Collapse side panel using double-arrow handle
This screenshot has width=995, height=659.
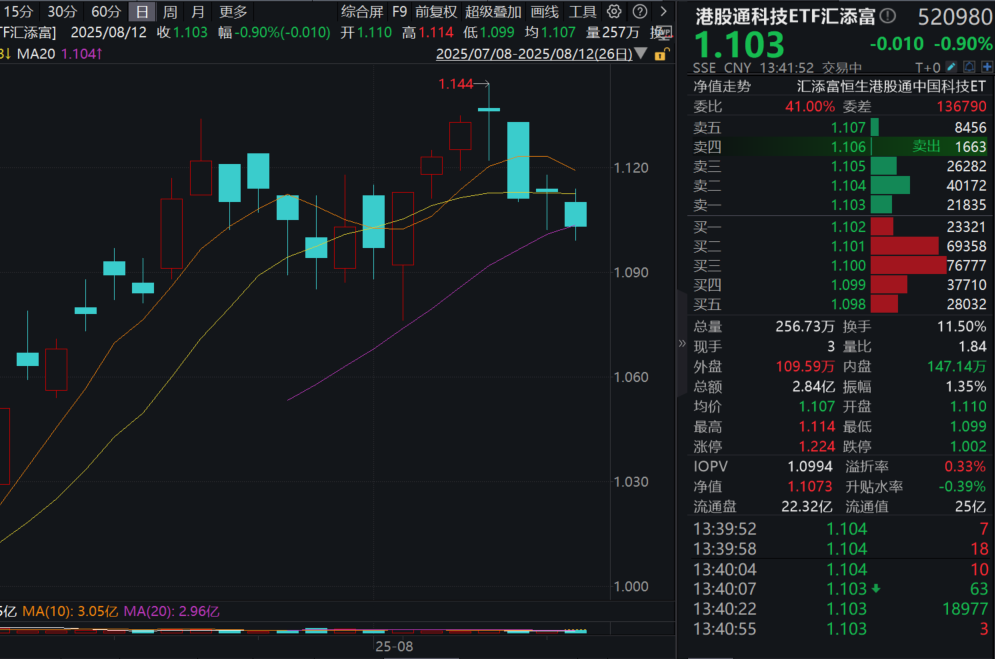(682, 344)
